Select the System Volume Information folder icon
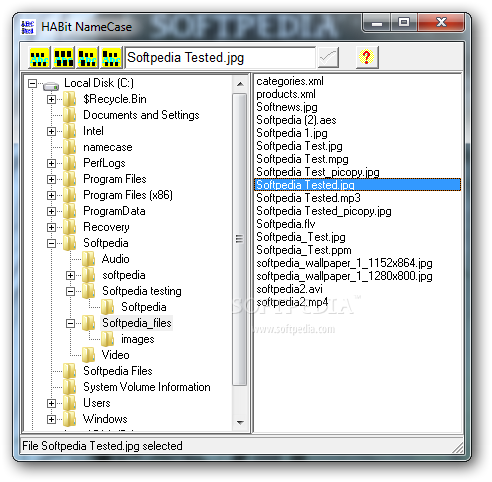 point(70,387)
